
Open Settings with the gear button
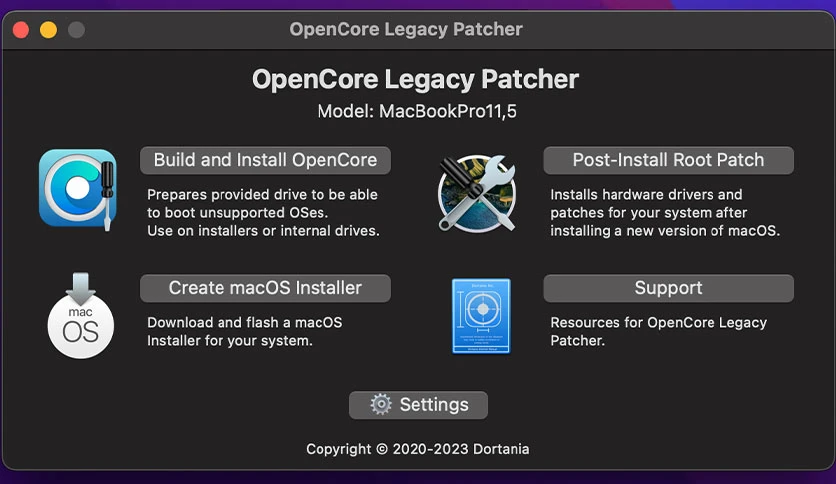(418, 405)
